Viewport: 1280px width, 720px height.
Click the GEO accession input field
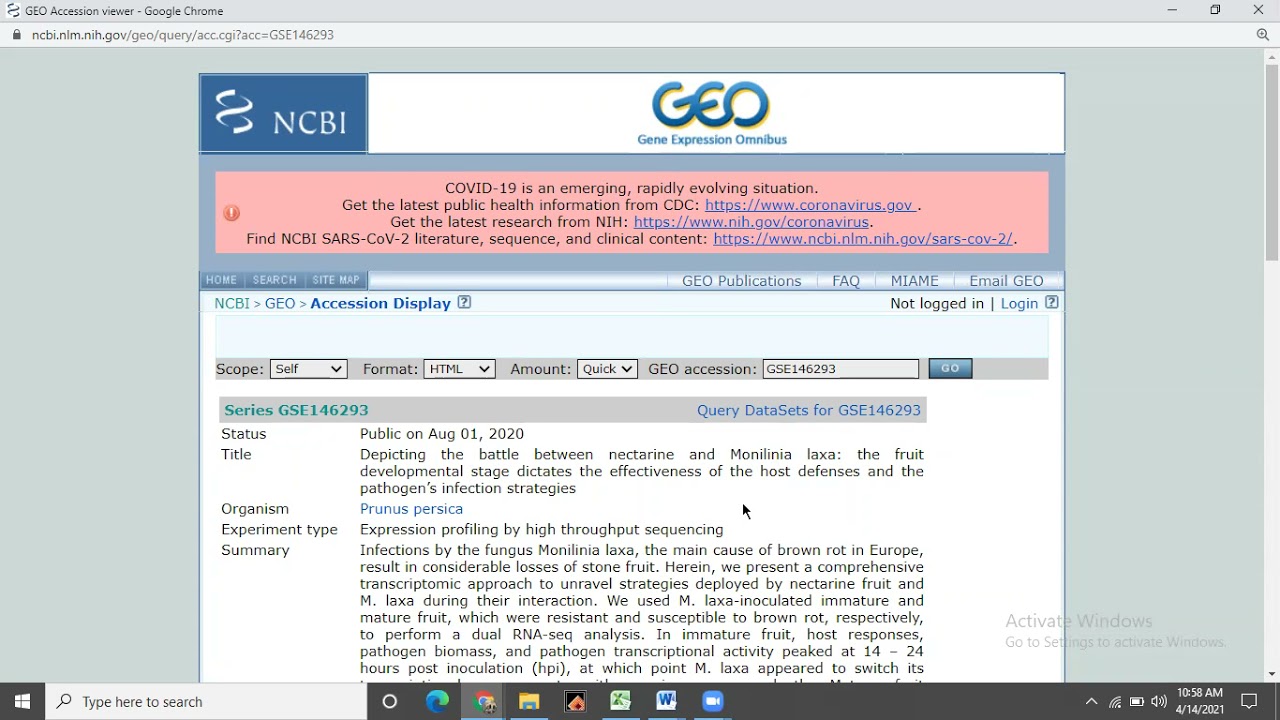pyautogui.click(x=841, y=369)
